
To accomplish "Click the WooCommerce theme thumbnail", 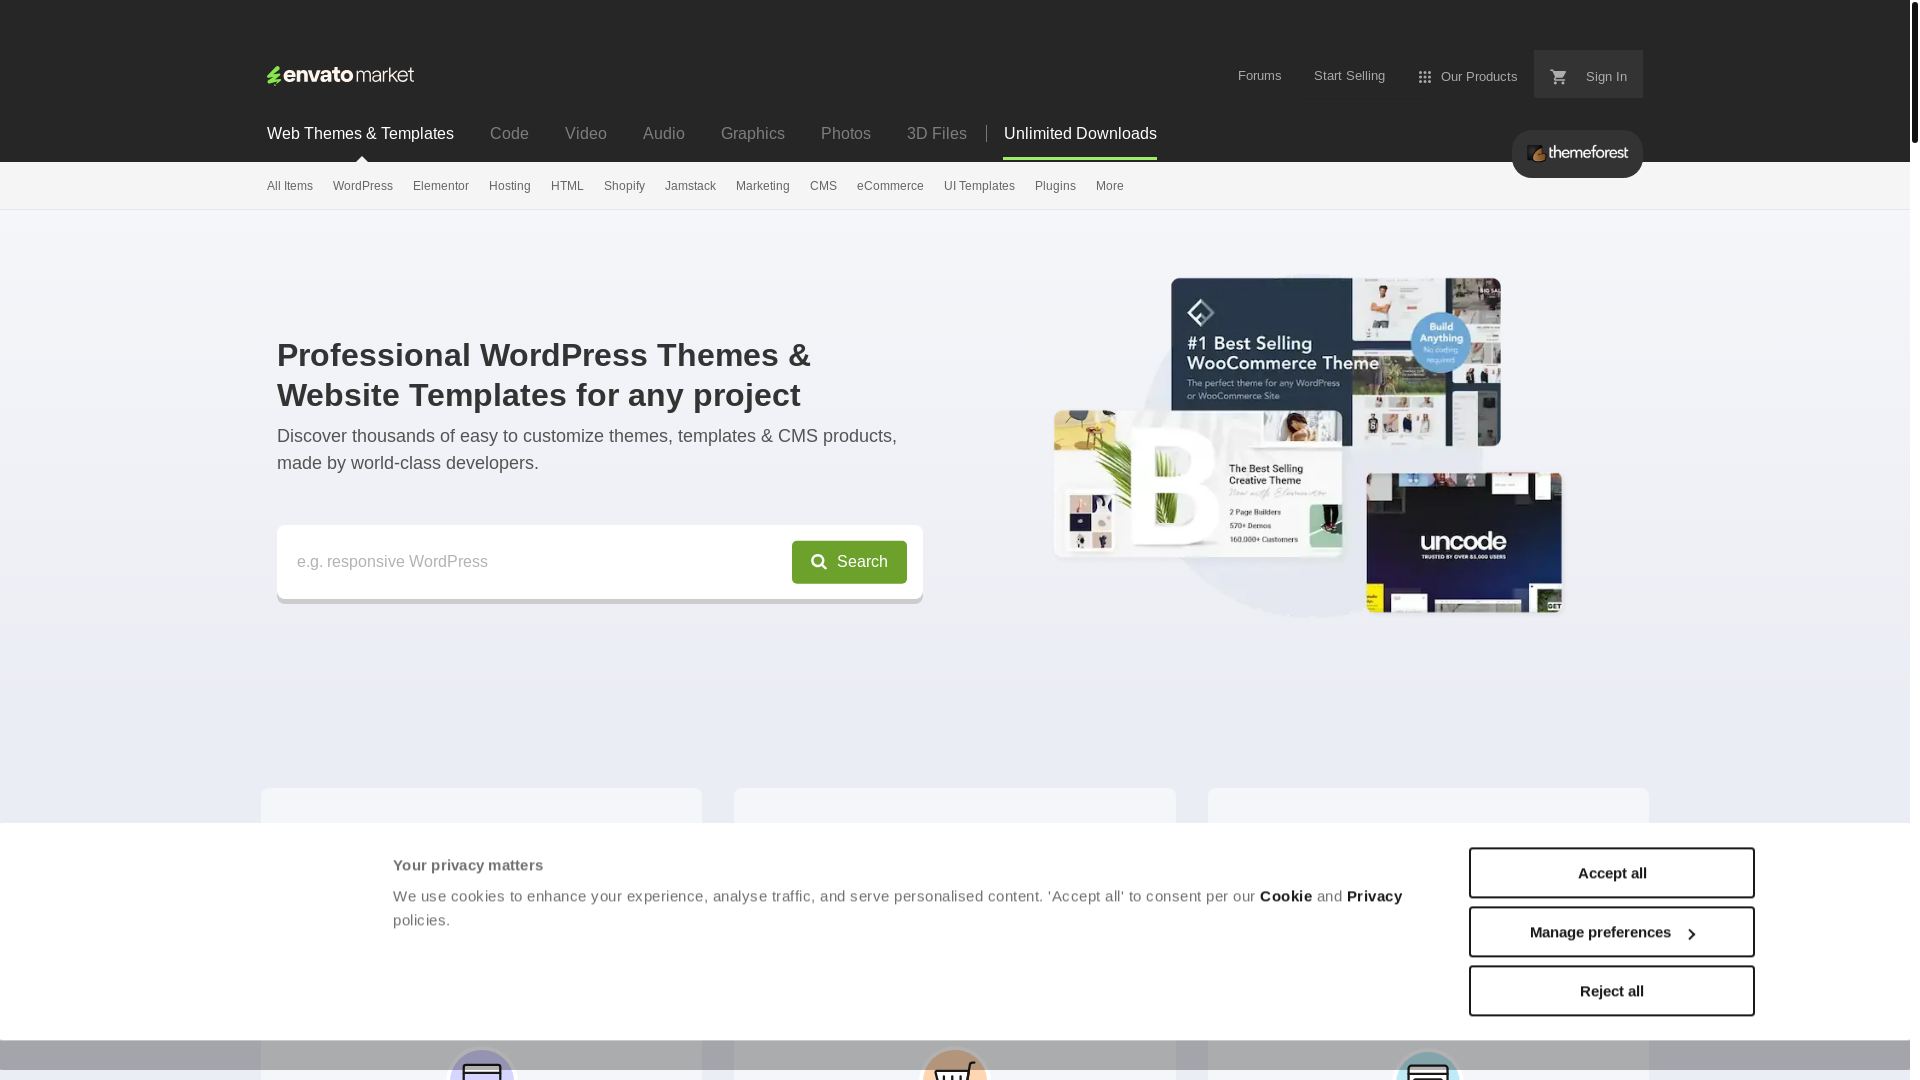I will coord(1336,361).
